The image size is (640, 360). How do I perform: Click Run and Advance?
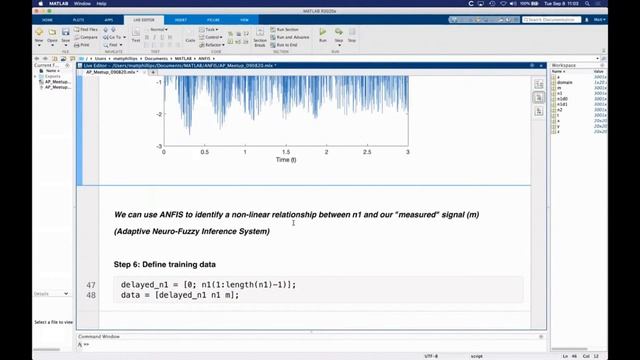click(x=290, y=37)
